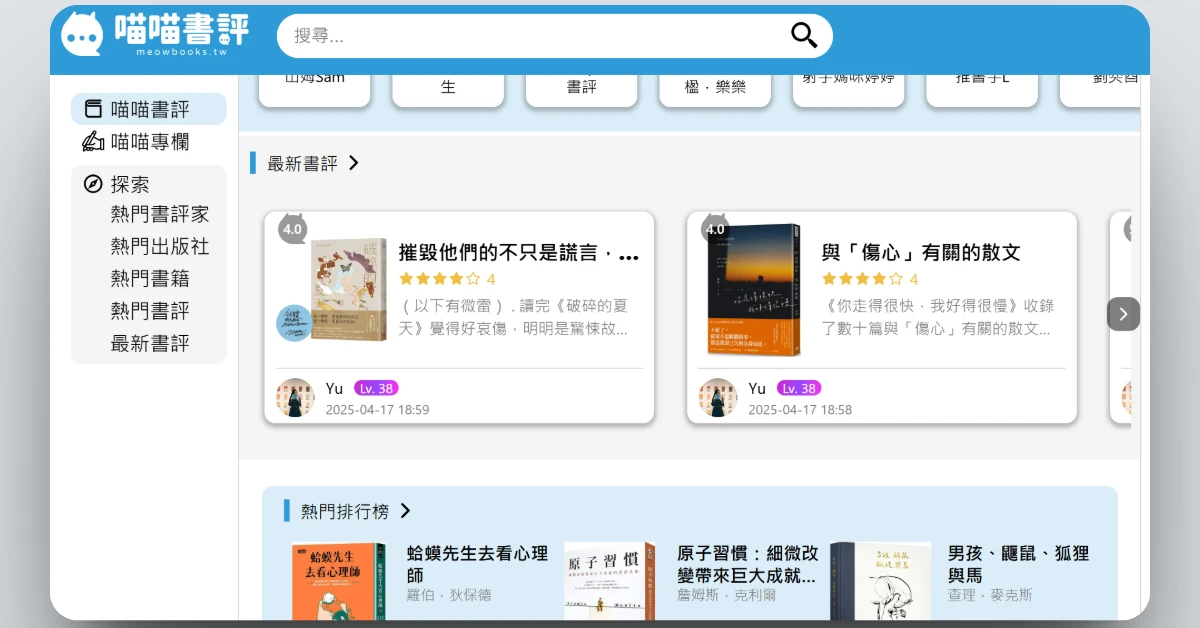Image resolution: width=1200 pixels, height=628 pixels.
Task: Click author 查理．麥克斯
Action: tap(990, 595)
